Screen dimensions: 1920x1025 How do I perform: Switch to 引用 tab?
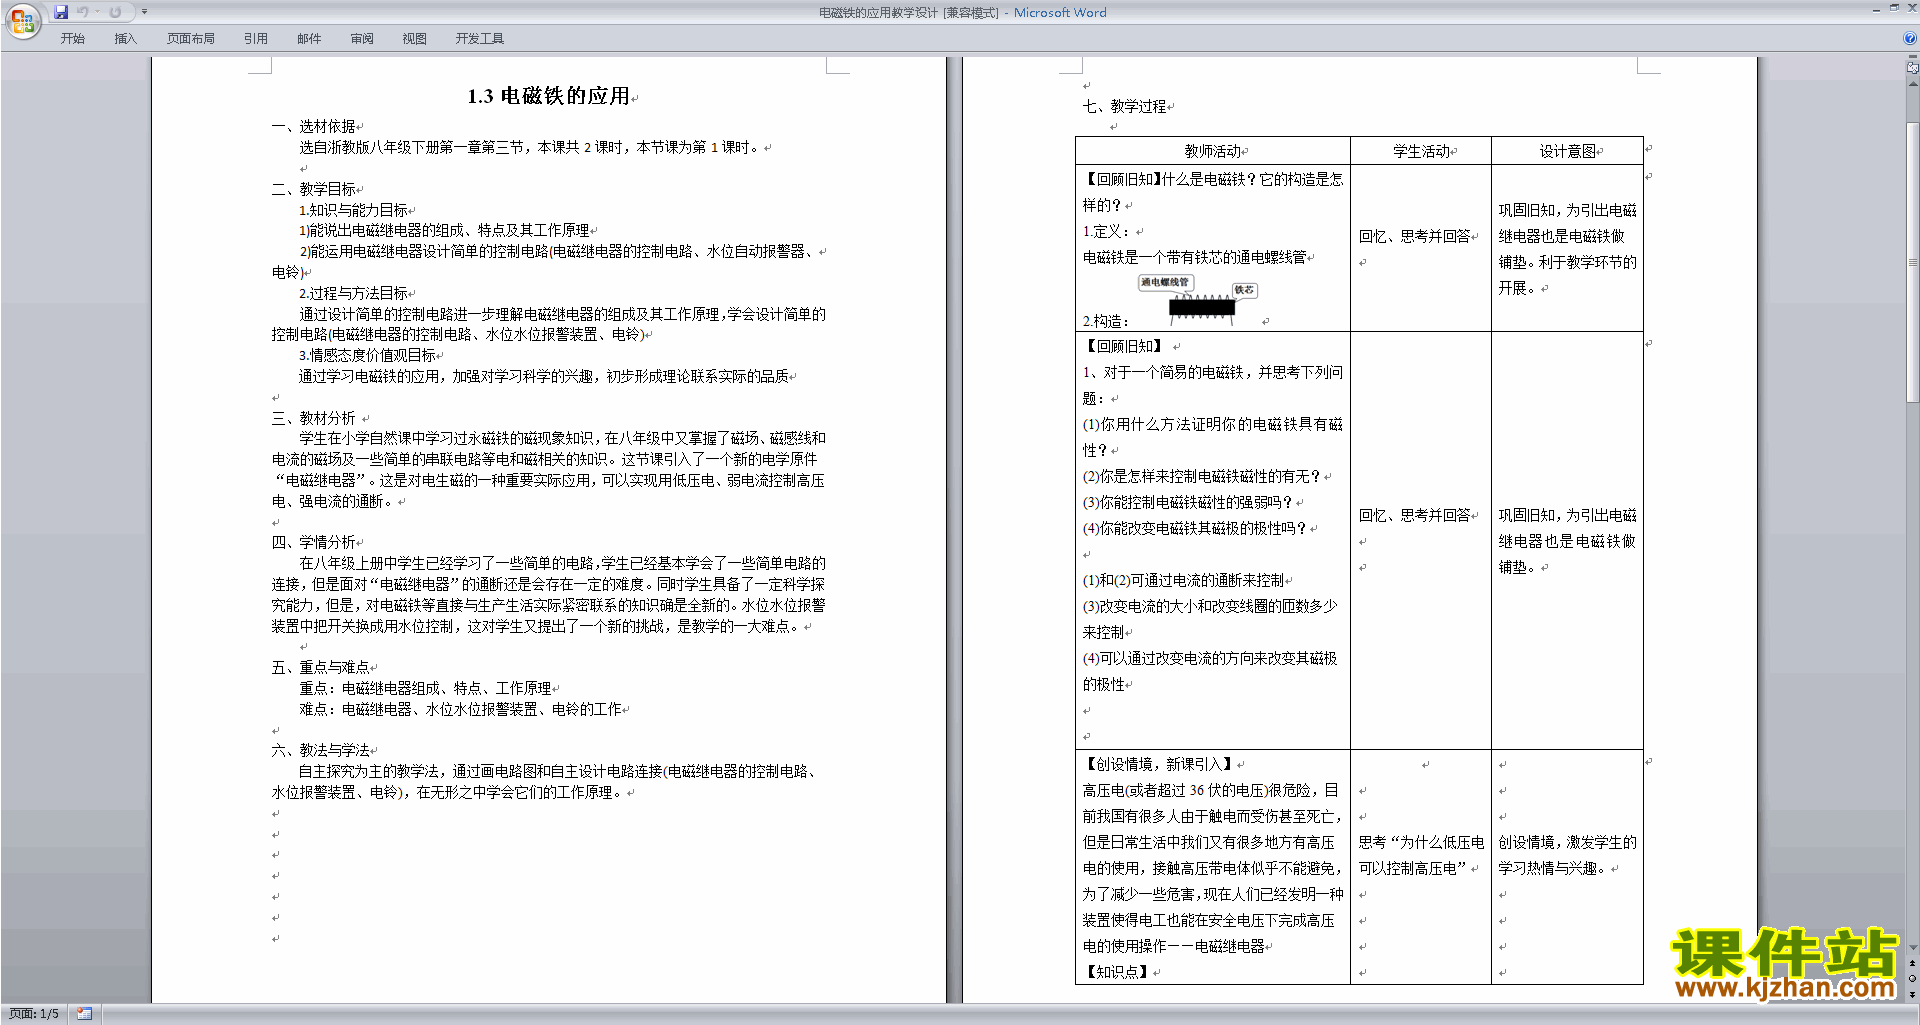click(256, 39)
